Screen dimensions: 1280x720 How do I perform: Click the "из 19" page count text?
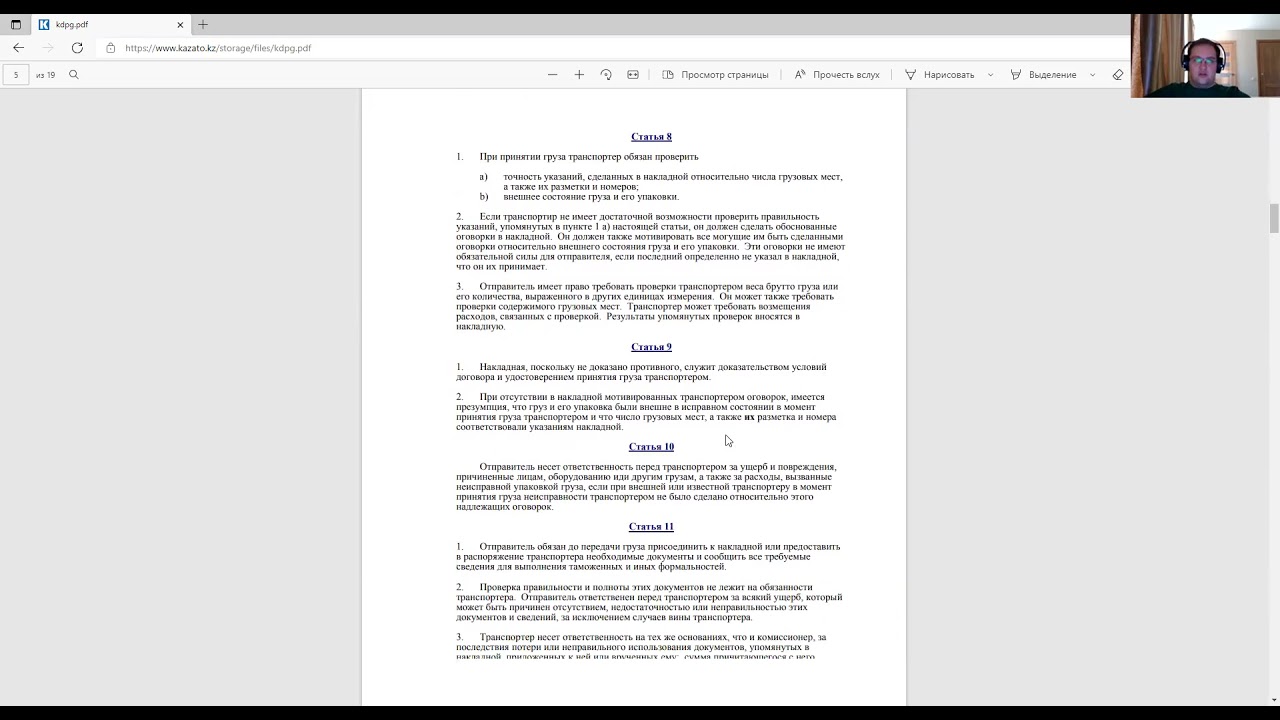click(46, 75)
